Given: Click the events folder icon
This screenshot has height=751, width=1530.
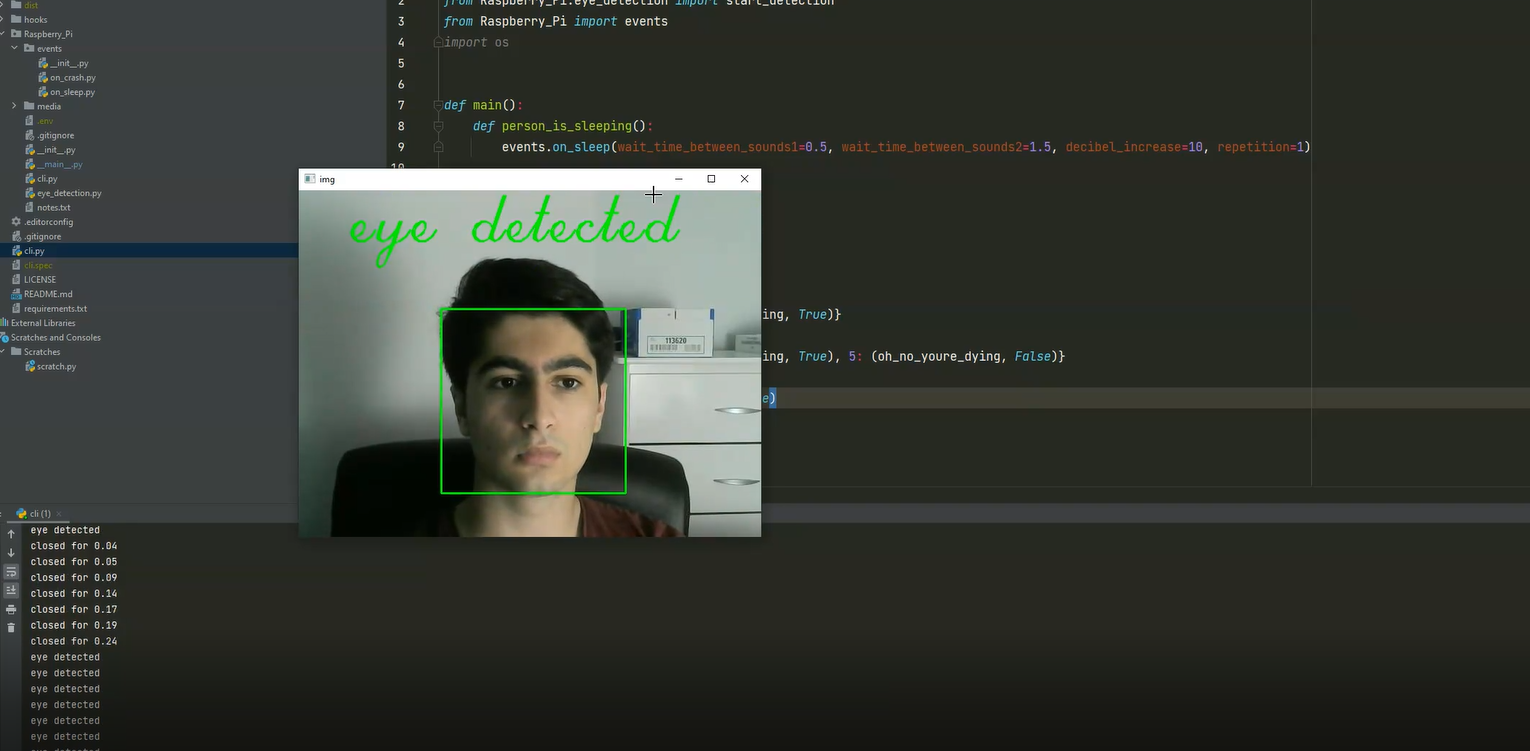Looking at the screenshot, I should pos(29,48).
